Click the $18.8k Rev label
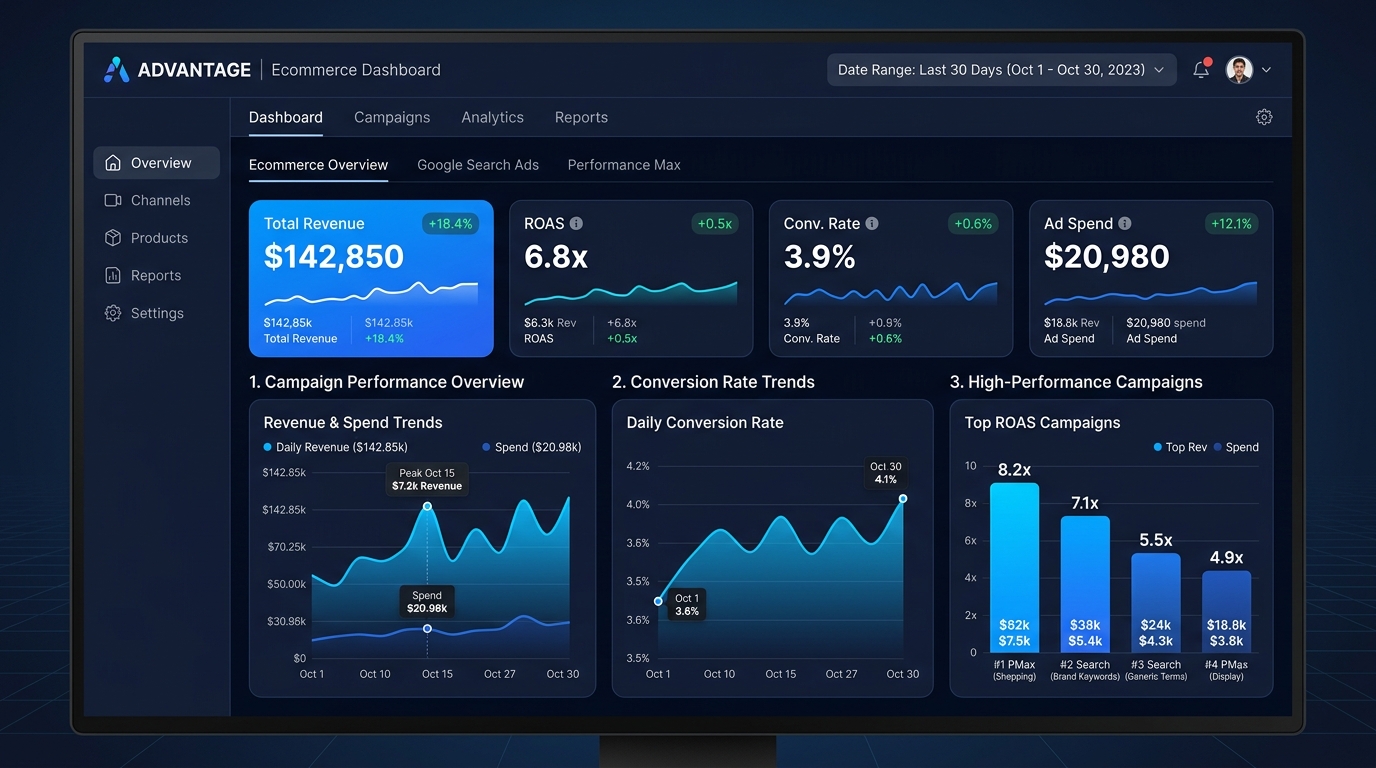Screen dimensions: 1376x768 pyautogui.click(x=1072, y=323)
